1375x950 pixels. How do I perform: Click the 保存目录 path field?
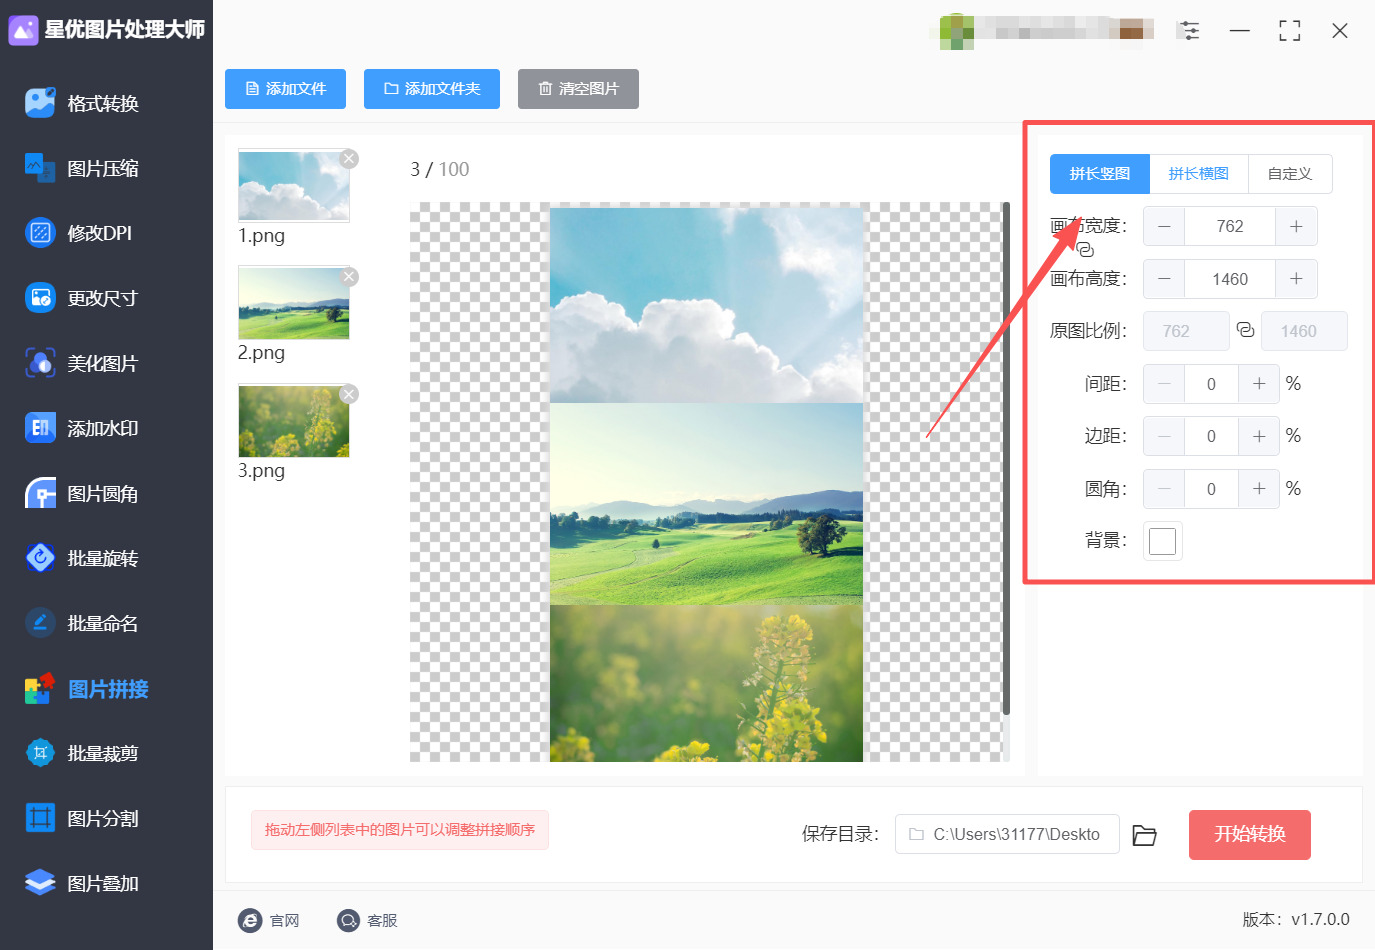(x=1007, y=834)
